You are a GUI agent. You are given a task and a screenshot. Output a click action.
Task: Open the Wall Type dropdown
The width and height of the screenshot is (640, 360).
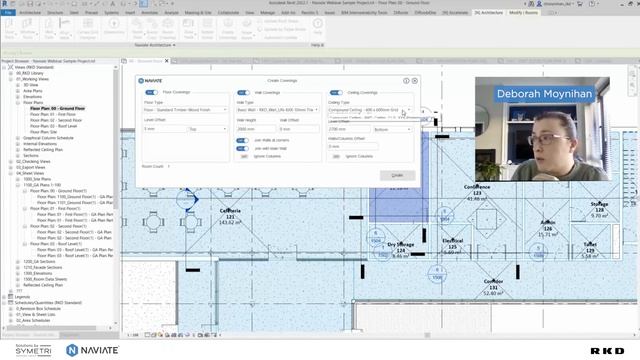coord(278,110)
